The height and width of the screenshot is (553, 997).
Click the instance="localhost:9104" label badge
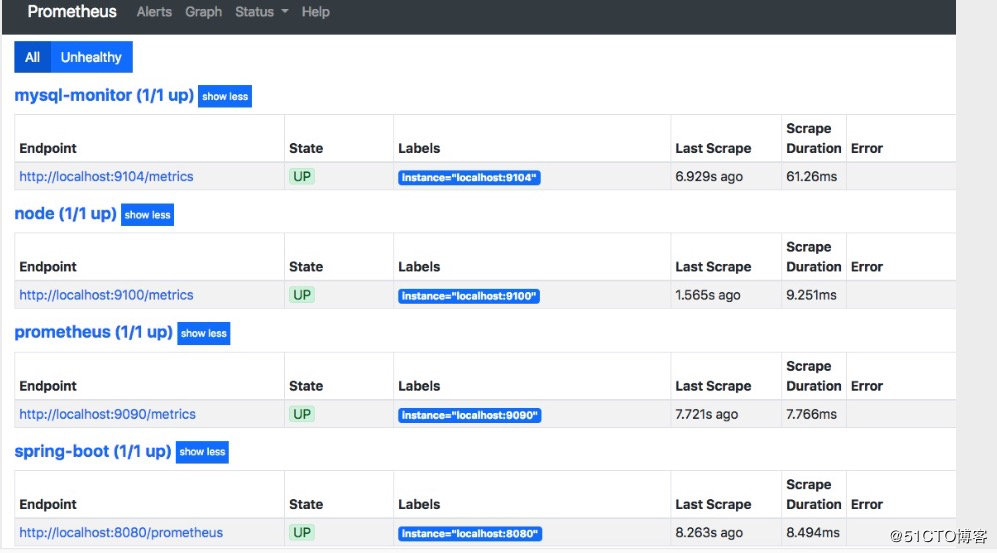(x=469, y=178)
